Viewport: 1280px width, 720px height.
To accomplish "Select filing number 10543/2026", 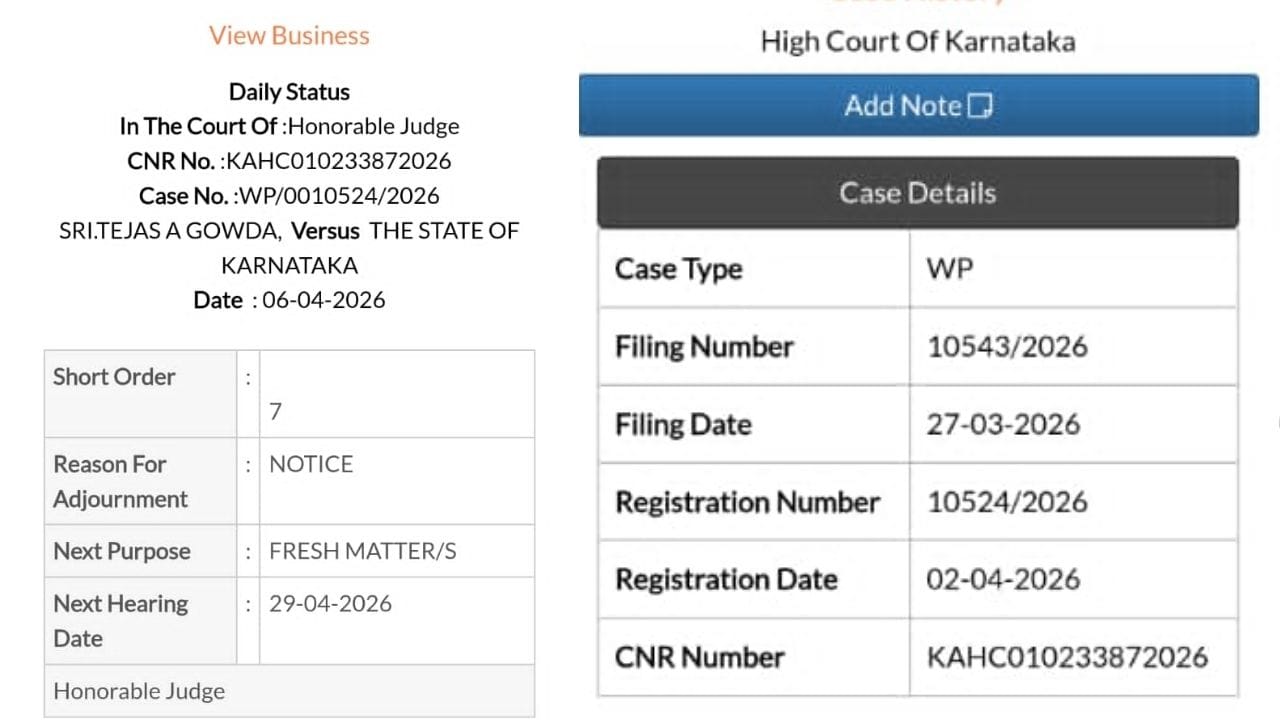I will coord(1007,347).
